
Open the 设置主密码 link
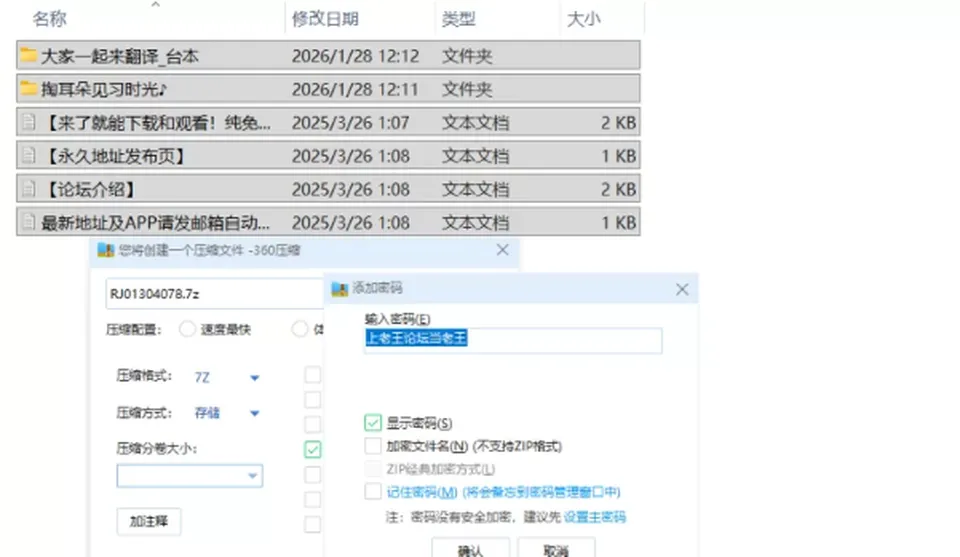tap(594, 517)
